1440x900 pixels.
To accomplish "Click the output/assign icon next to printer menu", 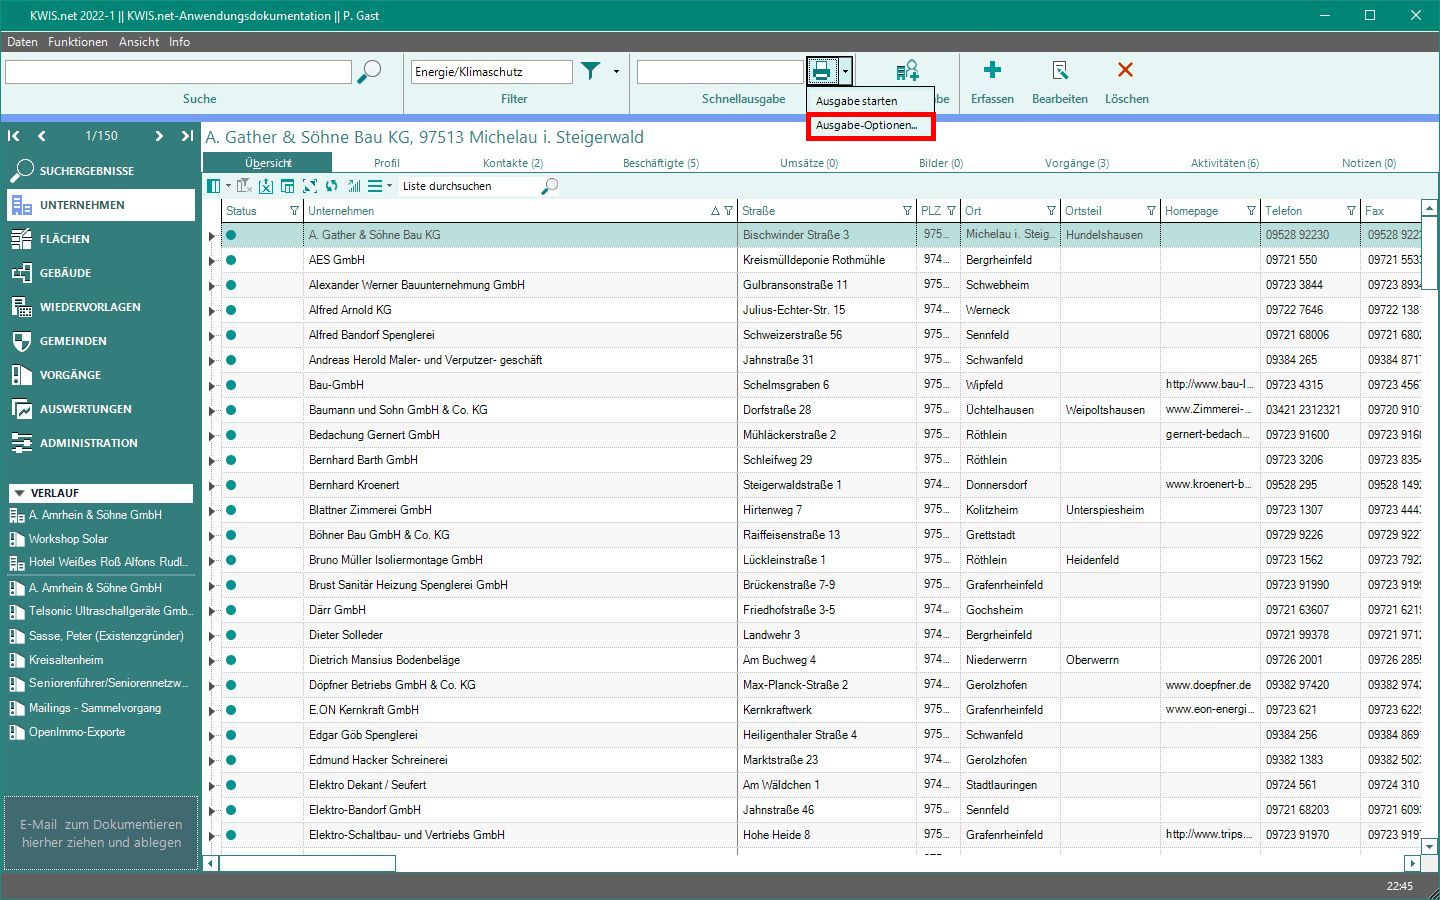I will tap(907, 71).
